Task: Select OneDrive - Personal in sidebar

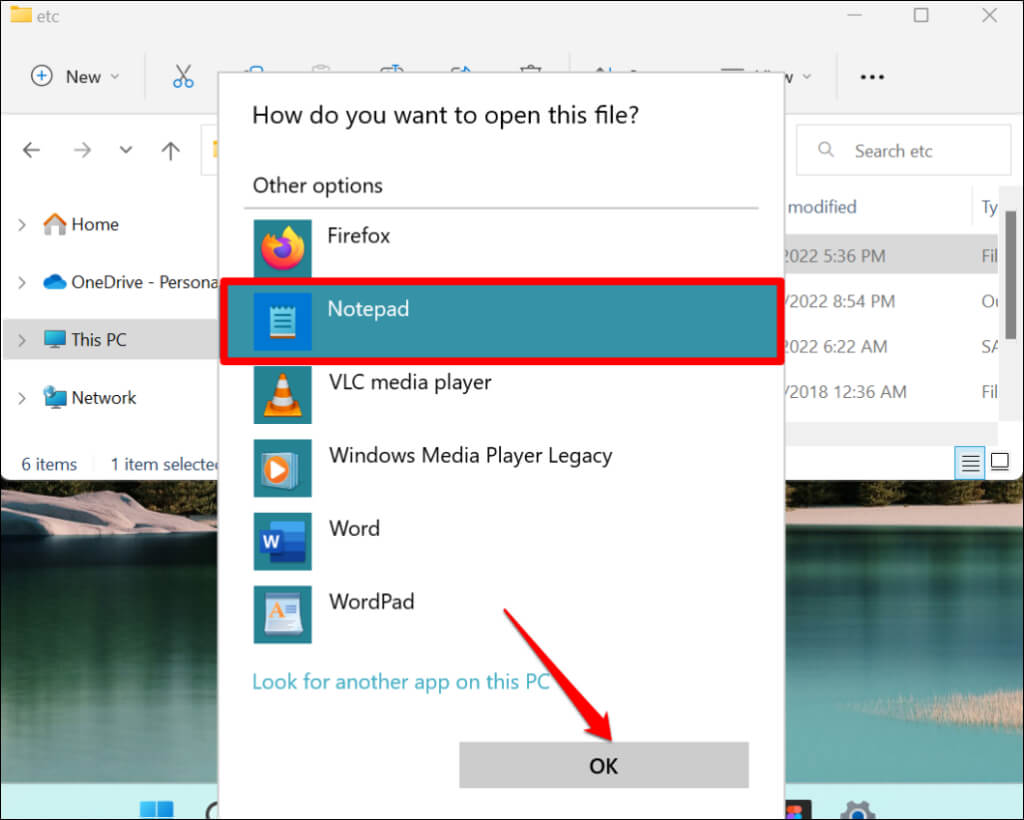Action: tap(130, 282)
